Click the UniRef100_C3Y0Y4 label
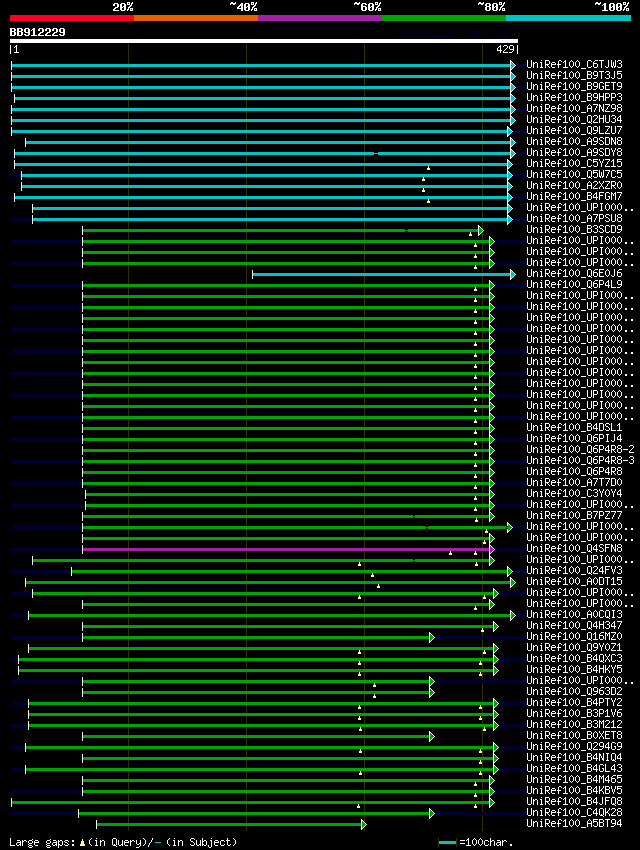 (574, 493)
